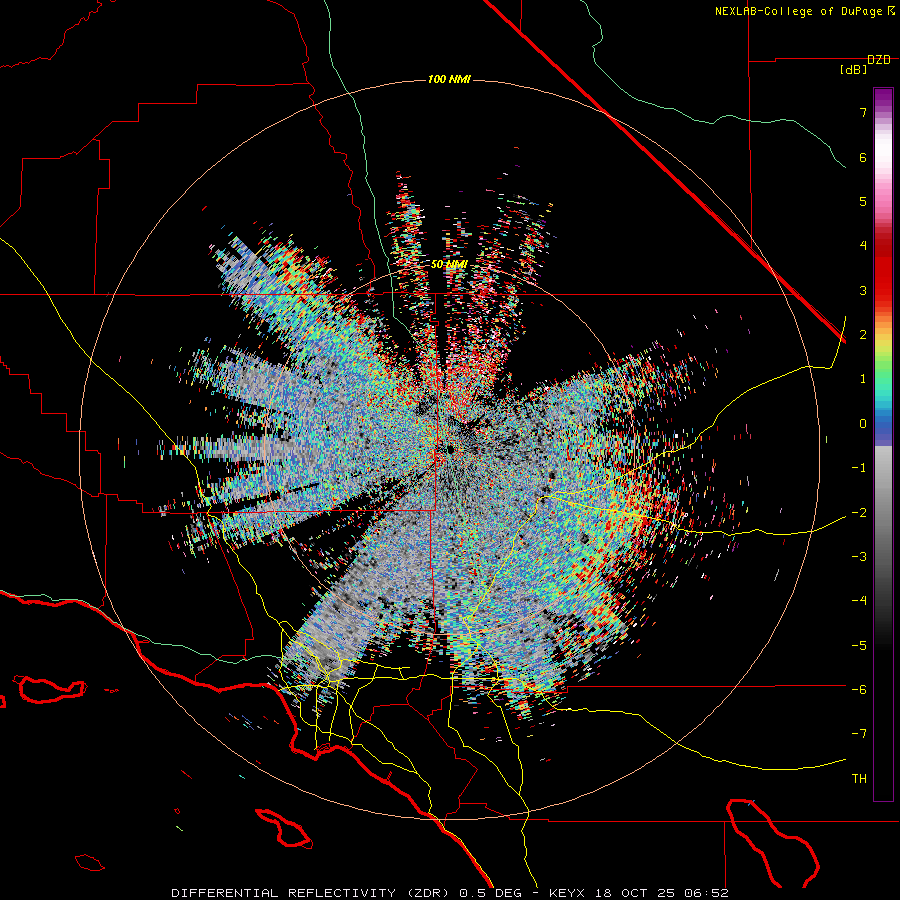
Task: Click the 5 value on the color scale
Action: pyautogui.click(x=863, y=201)
